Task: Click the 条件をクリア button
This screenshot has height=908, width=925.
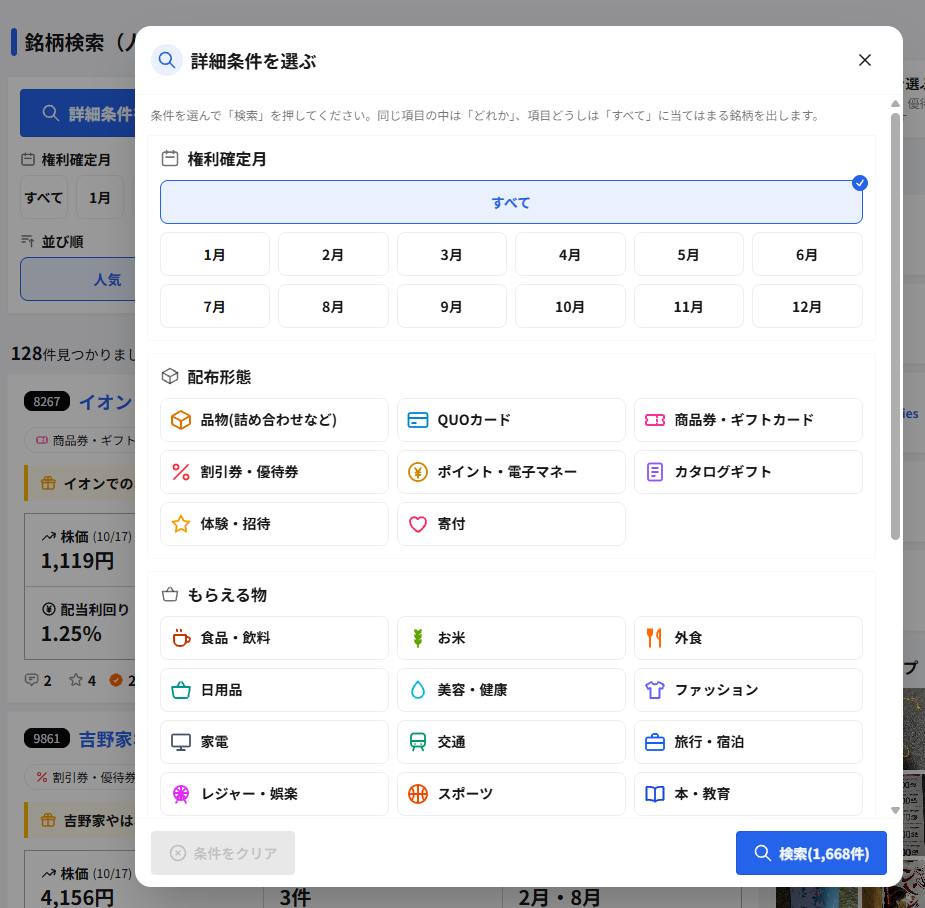Action: [x=223, y=853]
